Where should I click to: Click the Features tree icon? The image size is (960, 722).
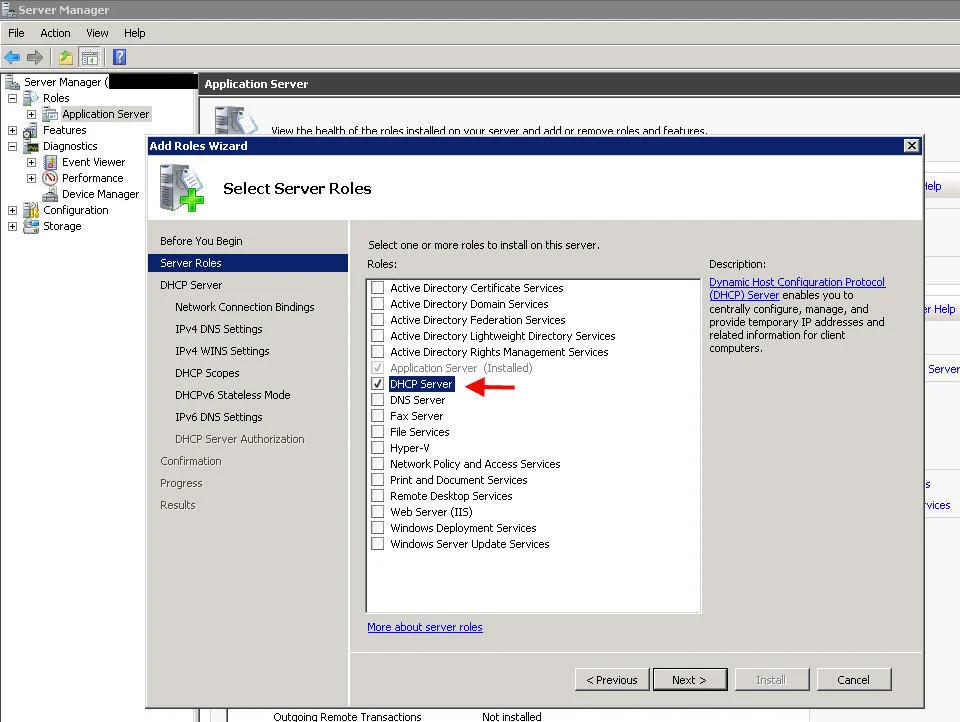(31, 130)
